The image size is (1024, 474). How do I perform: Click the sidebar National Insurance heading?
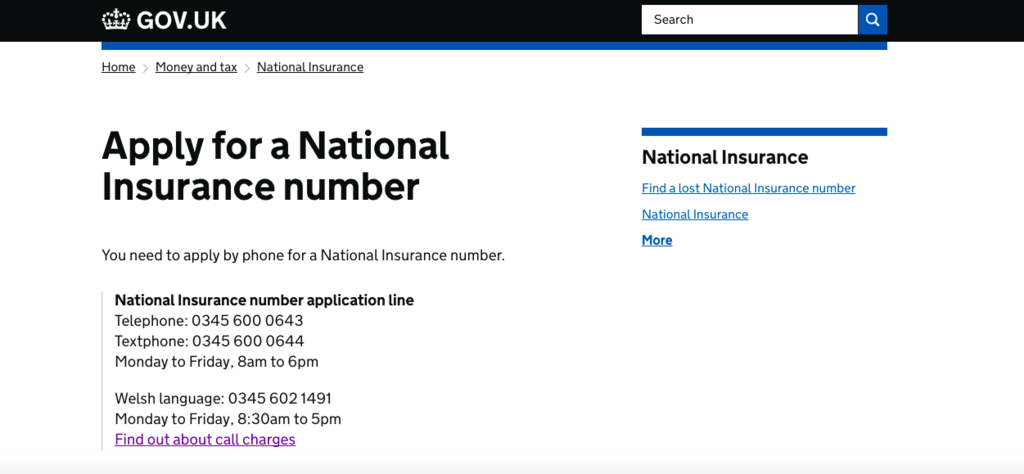725,157
